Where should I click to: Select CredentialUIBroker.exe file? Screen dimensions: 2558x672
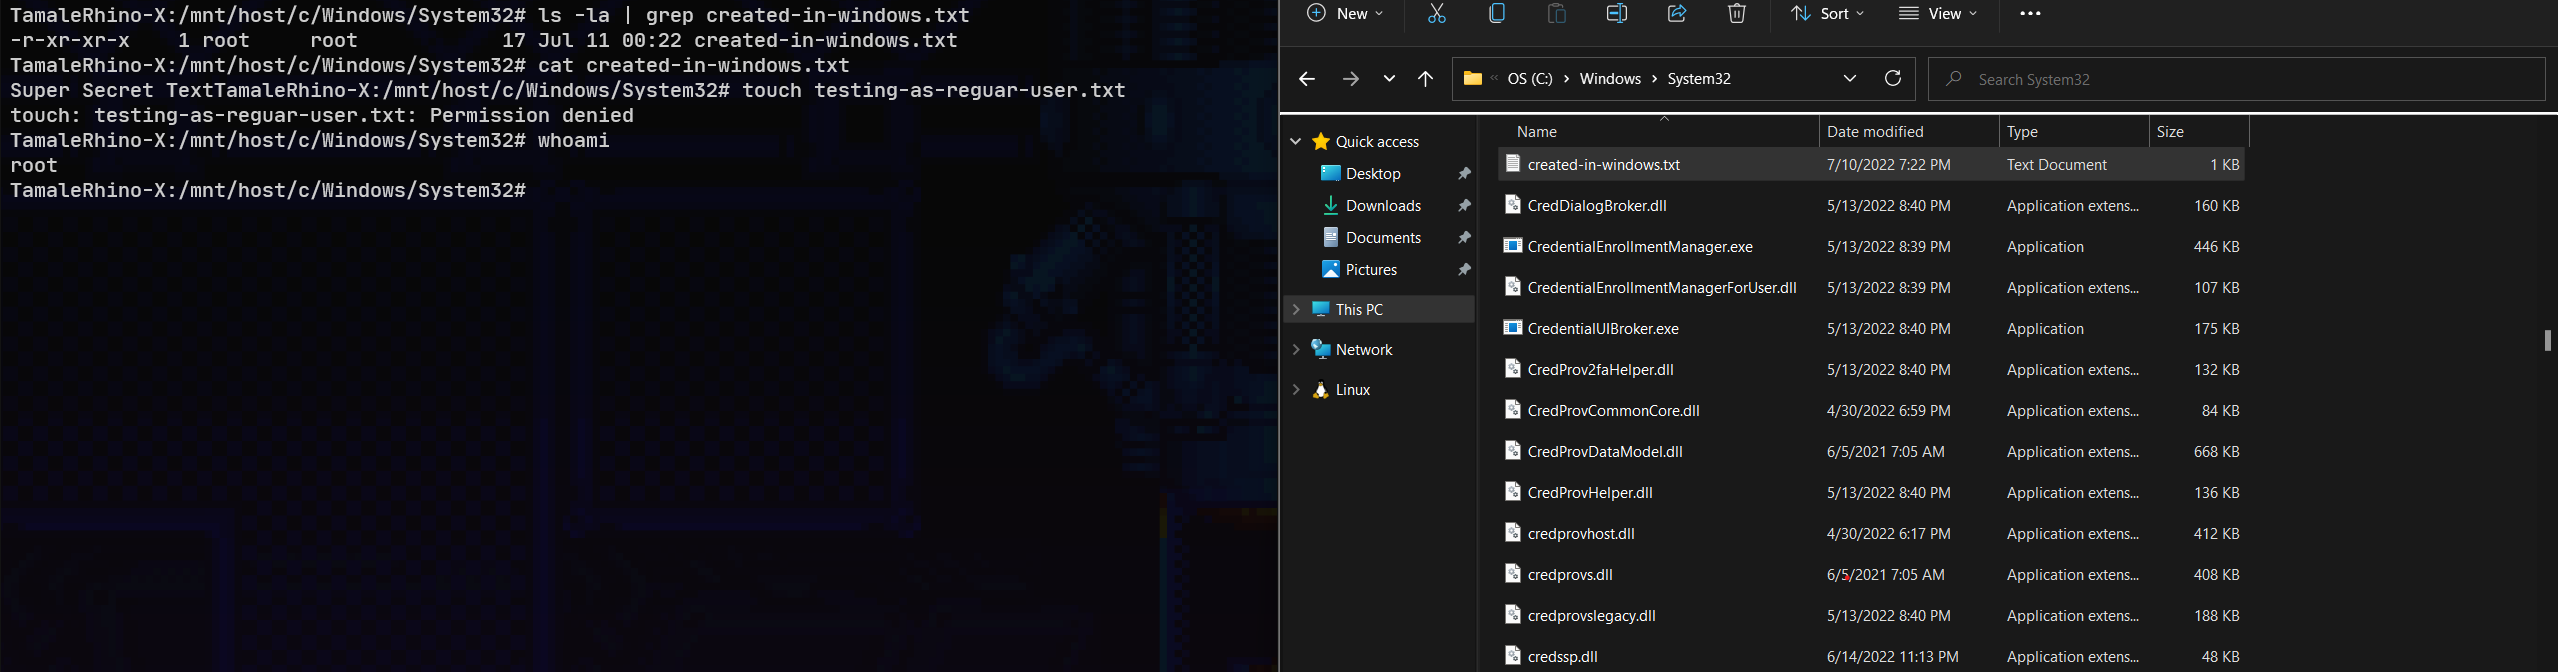1871,329
